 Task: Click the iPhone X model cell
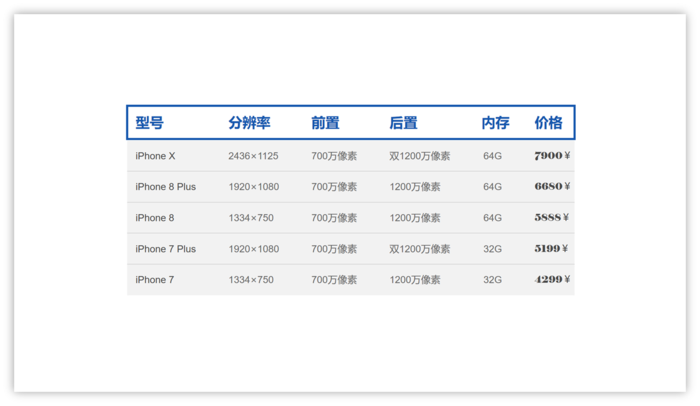pos(155,156)
